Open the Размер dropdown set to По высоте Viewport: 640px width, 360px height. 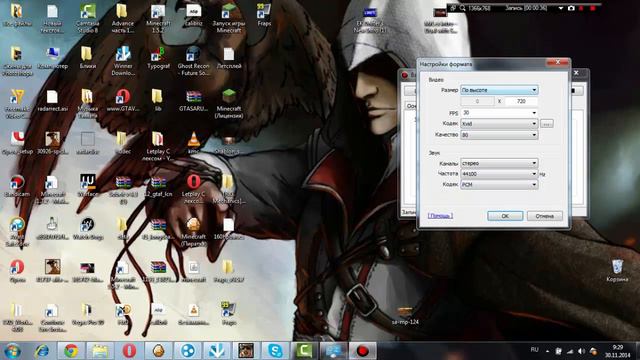pos(499,90)
